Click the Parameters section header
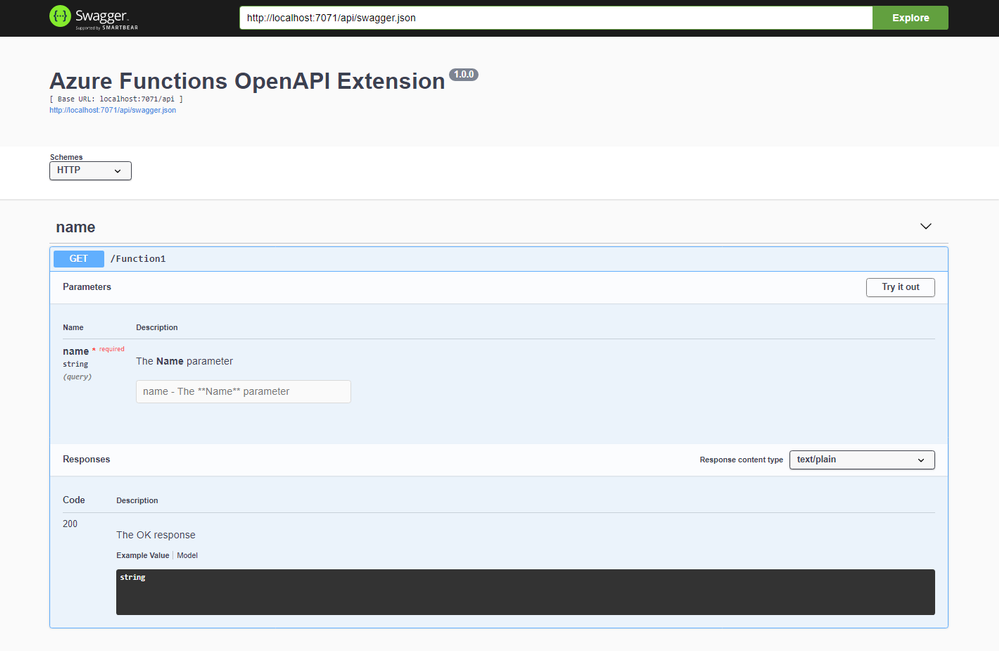 pyautogui.click(x=87, y=287)
